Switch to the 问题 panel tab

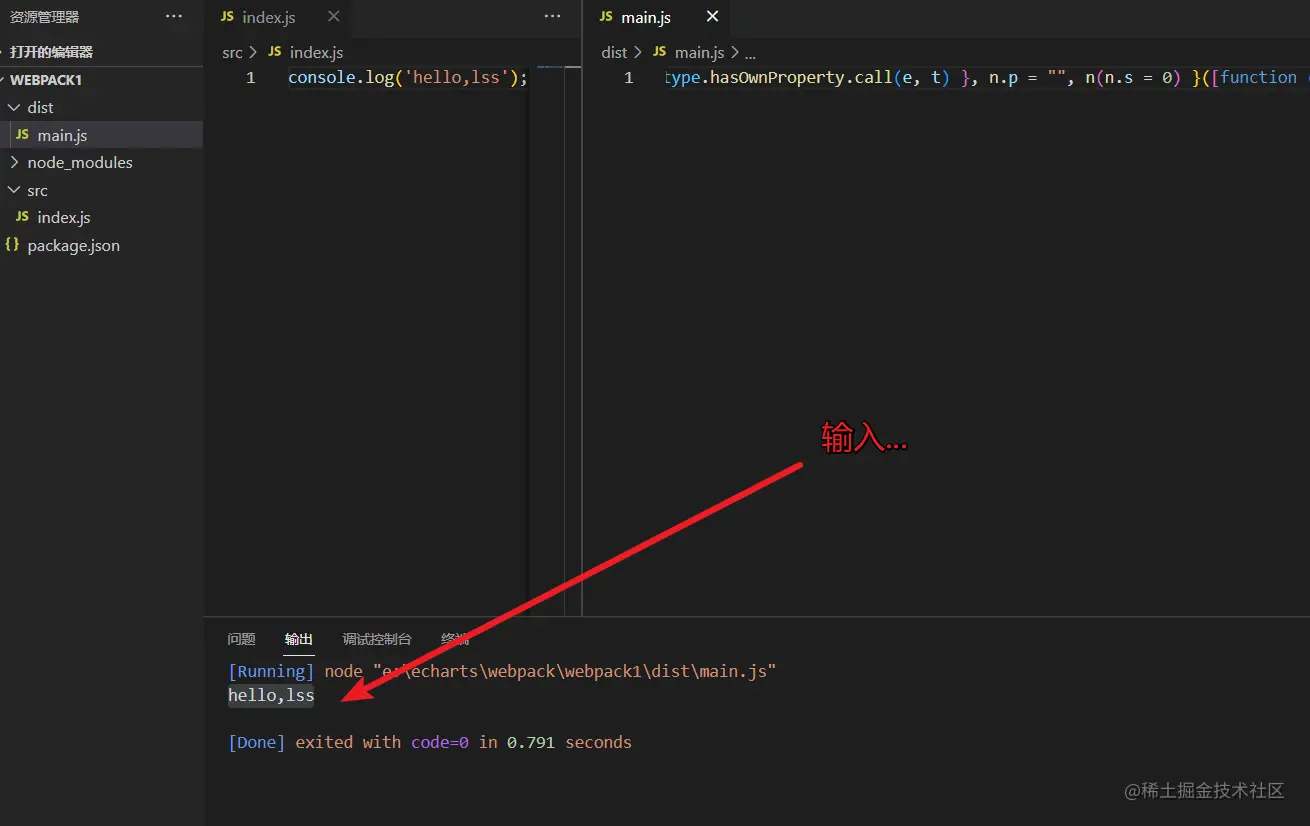[x=241, y=639]
